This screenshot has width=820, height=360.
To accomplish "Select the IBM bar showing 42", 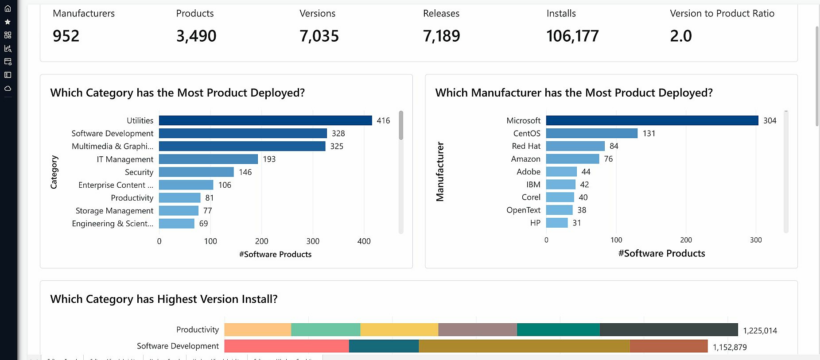I will [561, 185].
